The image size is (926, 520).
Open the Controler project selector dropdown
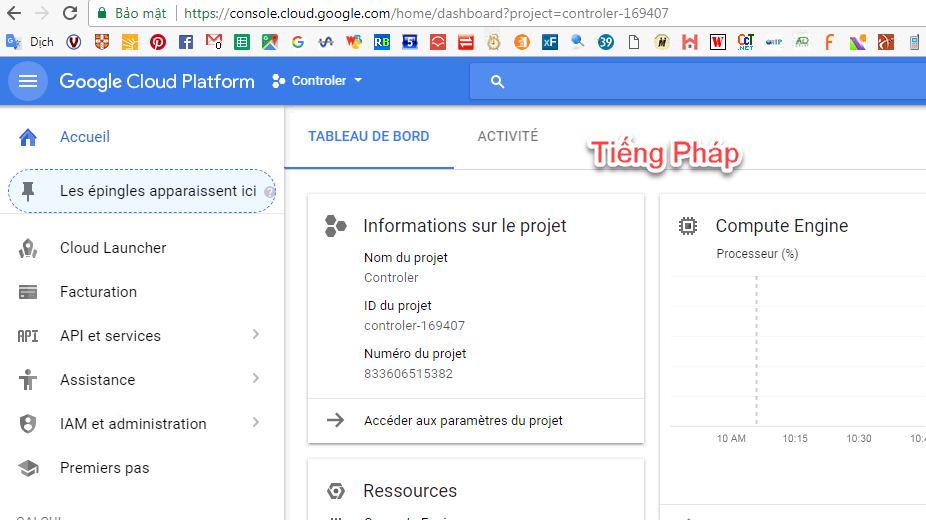tap(317, 81)
